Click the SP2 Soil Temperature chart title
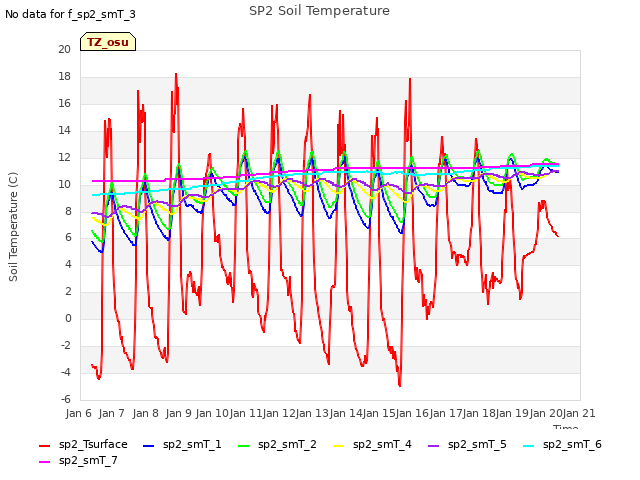 (x=319, y=11)
